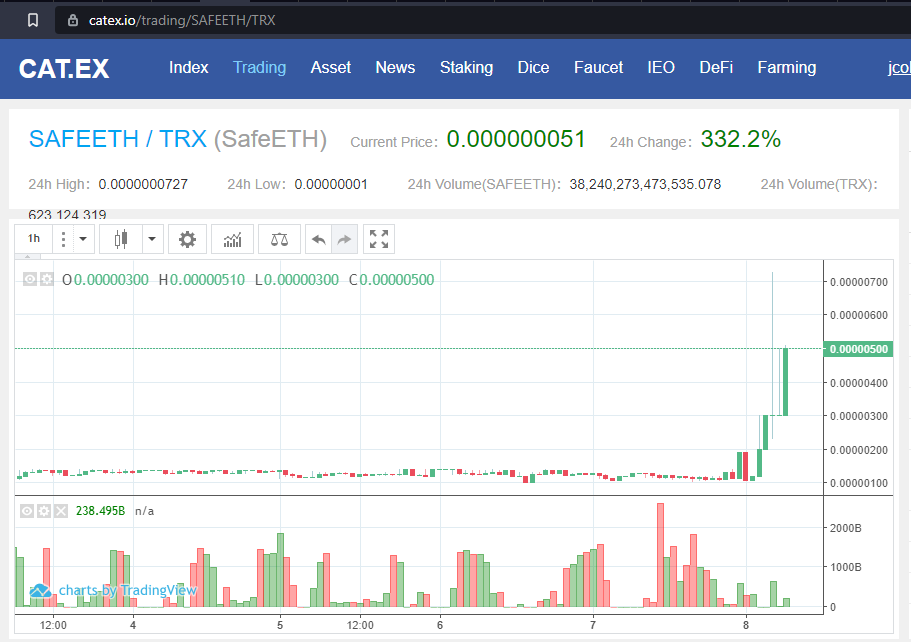
Task: Click the 0.00000500 current price label
Action: (x=858, y=349)
